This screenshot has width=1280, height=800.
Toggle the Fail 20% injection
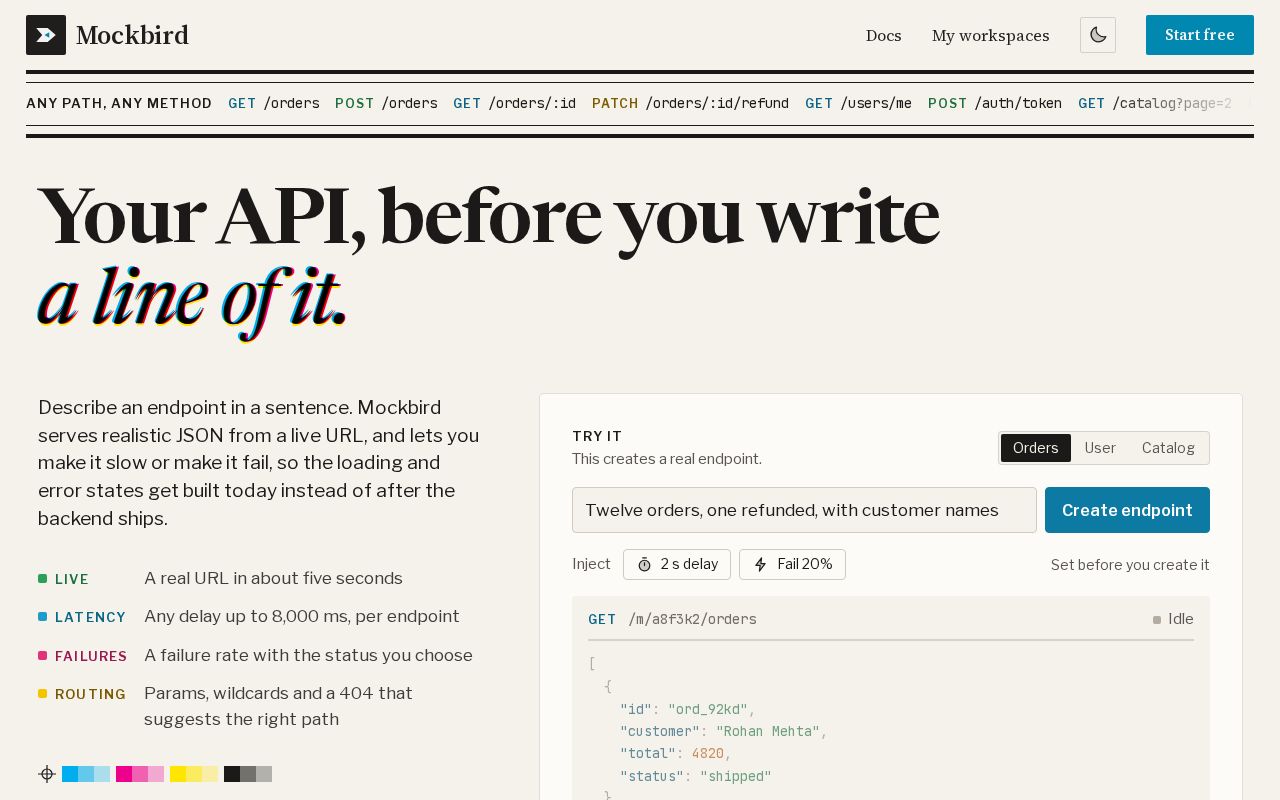tap(792, 564)
